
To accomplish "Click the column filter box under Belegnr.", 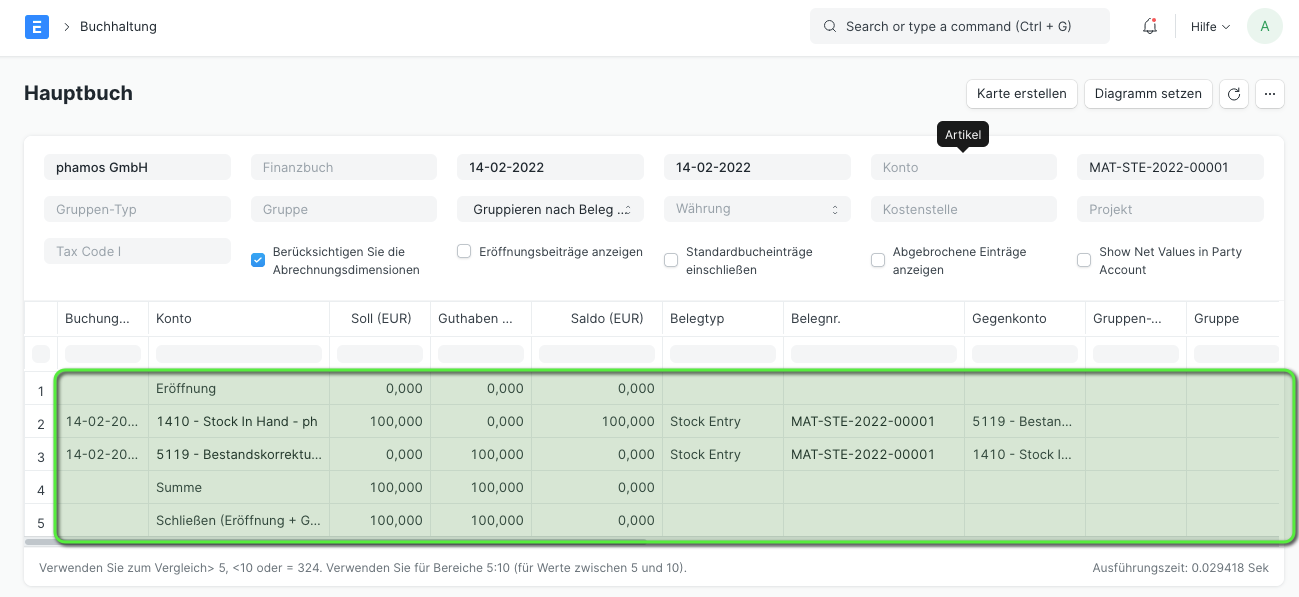I will click(x=874, y=354).
